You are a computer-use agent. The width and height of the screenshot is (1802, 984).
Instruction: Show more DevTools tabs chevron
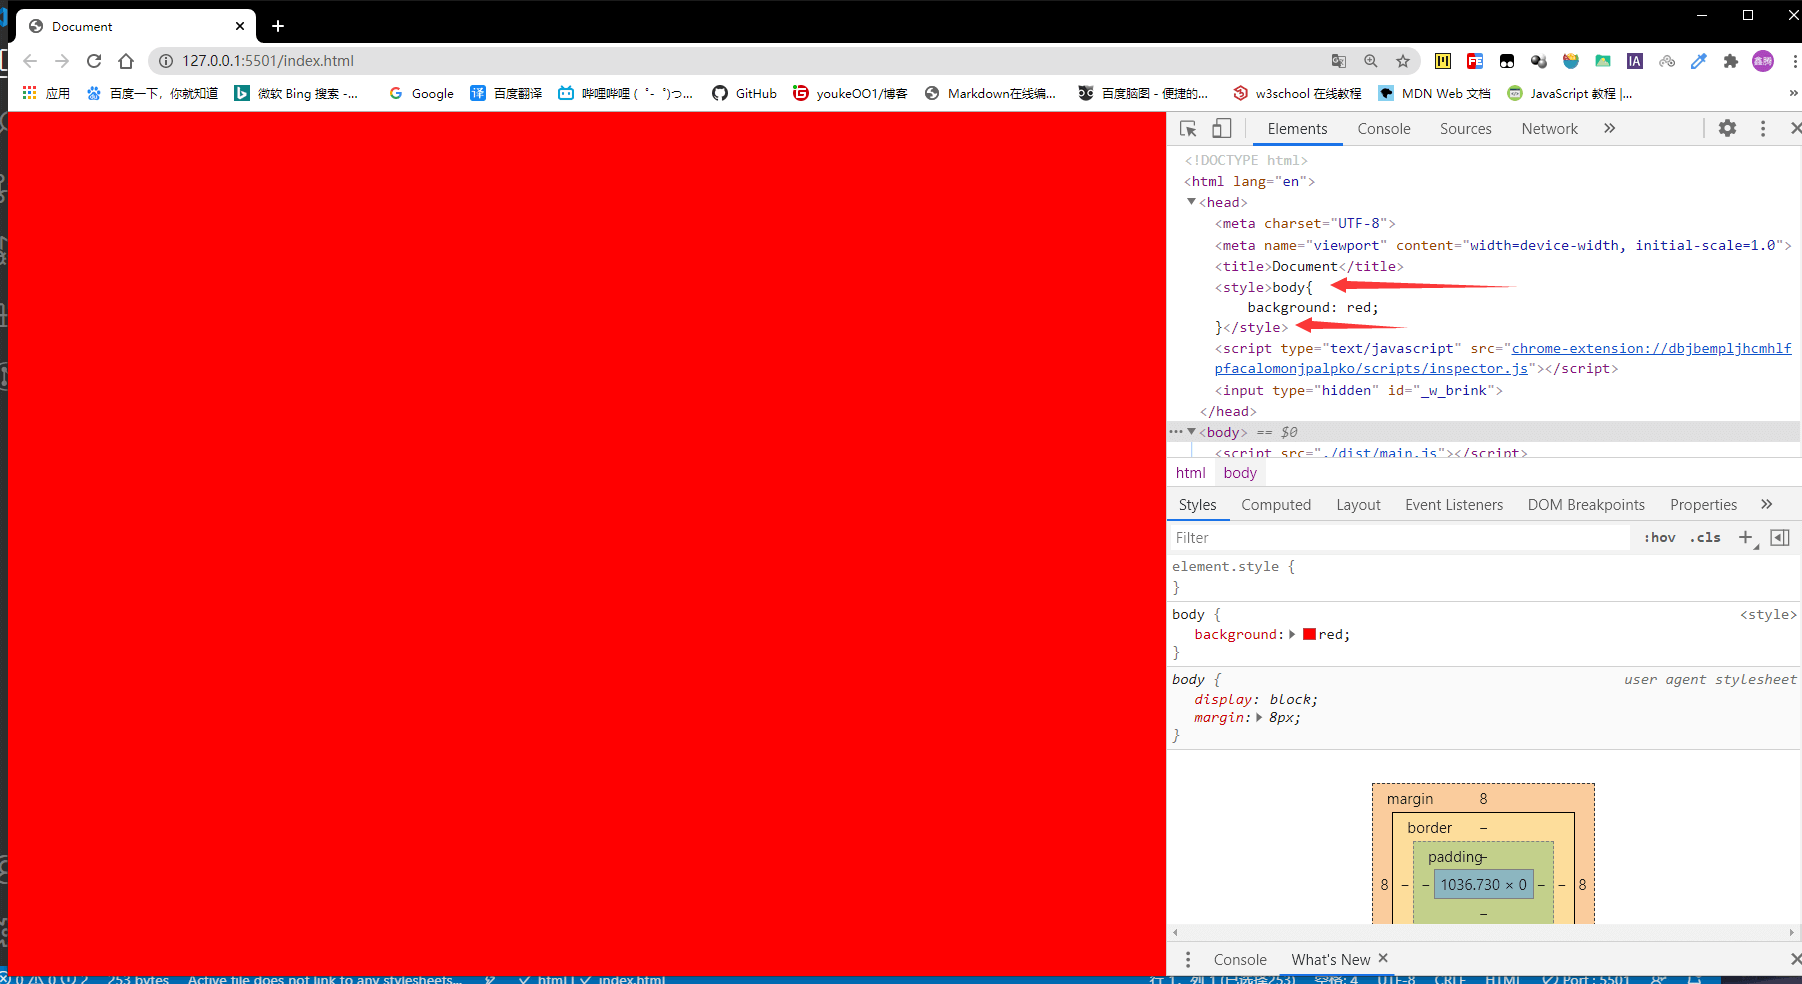click(x=1609, y=128)
